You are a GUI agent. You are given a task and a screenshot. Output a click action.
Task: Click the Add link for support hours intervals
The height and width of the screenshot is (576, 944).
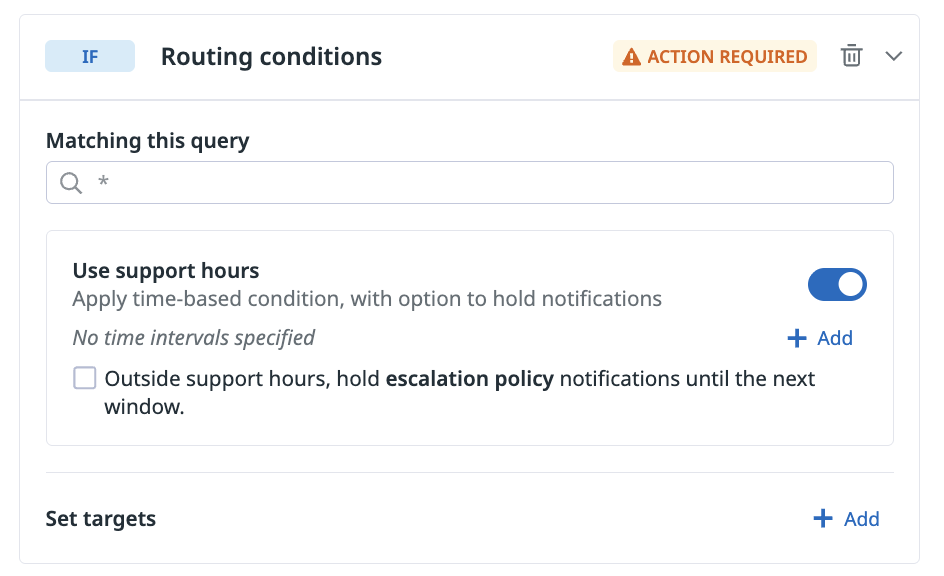(835, 338)
